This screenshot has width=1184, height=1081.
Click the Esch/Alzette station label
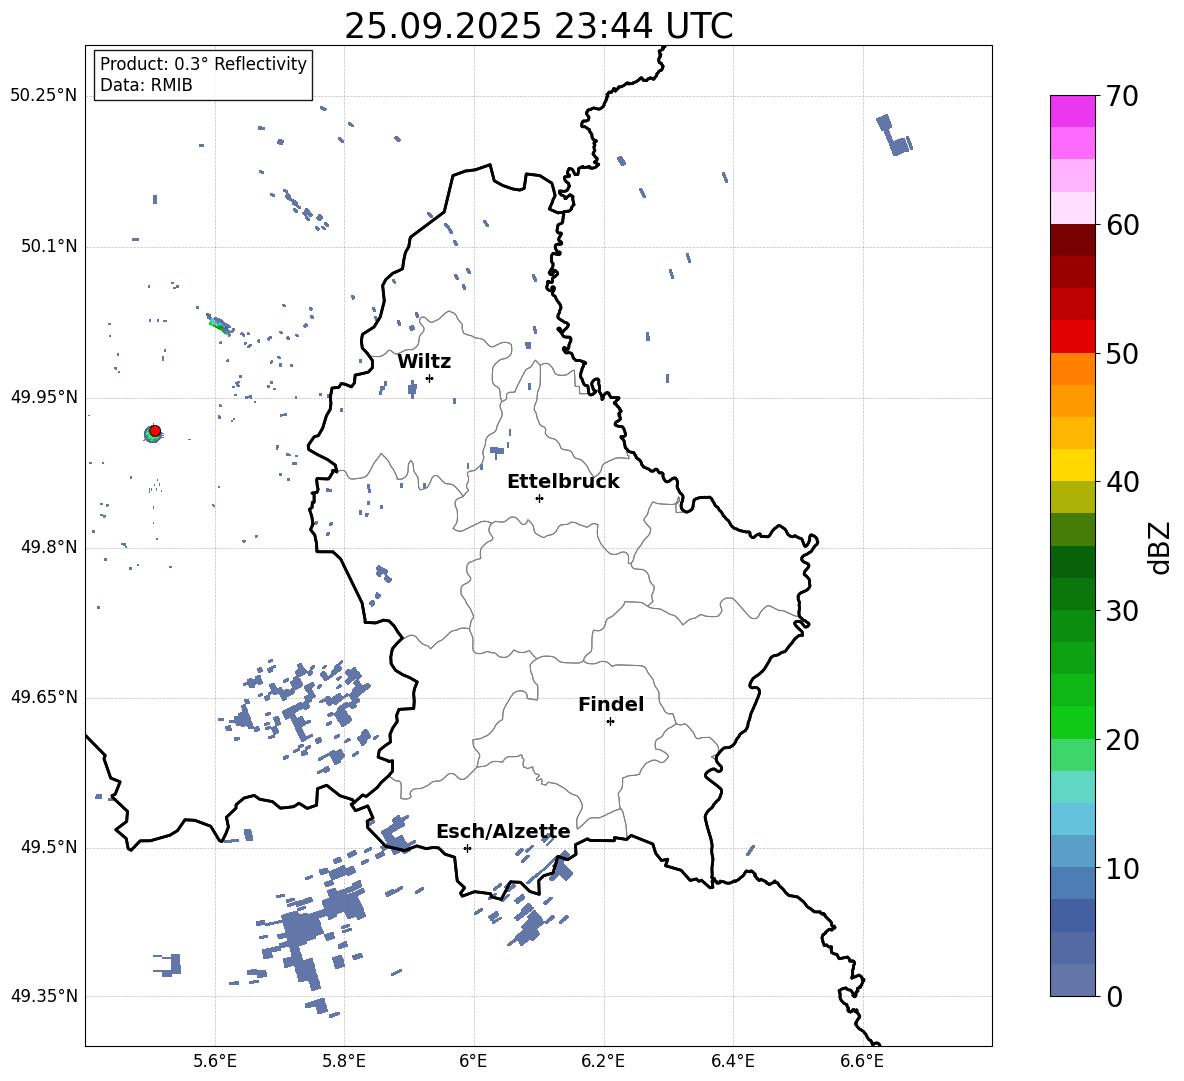click(503, 831)
